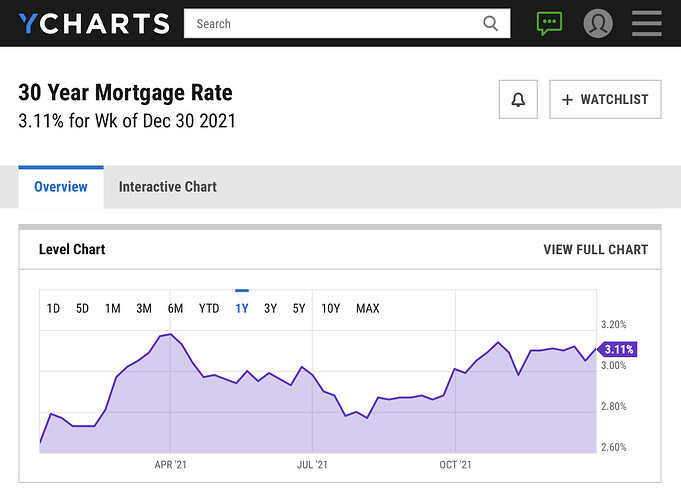
Task: Open the user profile avatar
Action: (598, 23)
